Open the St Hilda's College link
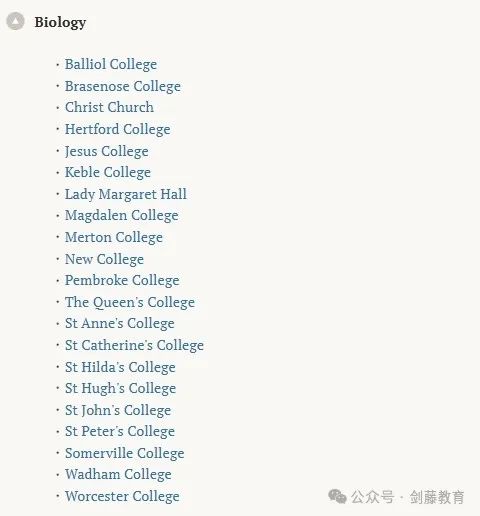The height and width of the screenshot is (516, 480). tap(120, 367)
